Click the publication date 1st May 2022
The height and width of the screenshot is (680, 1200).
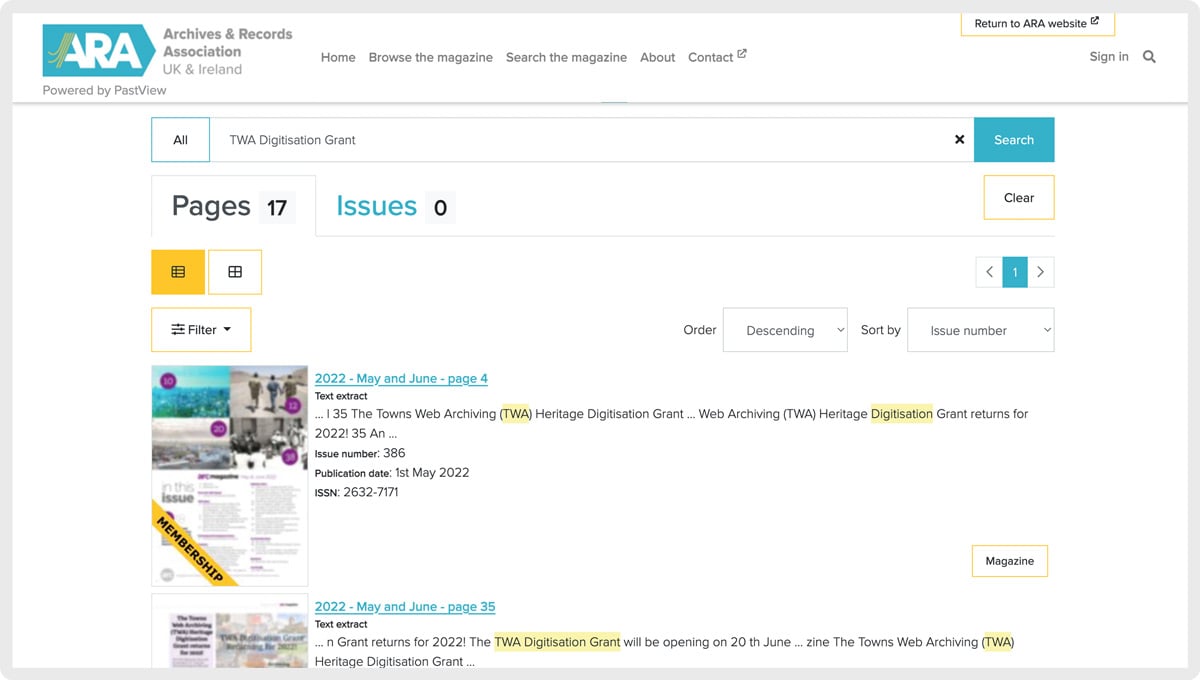point(392,472)
